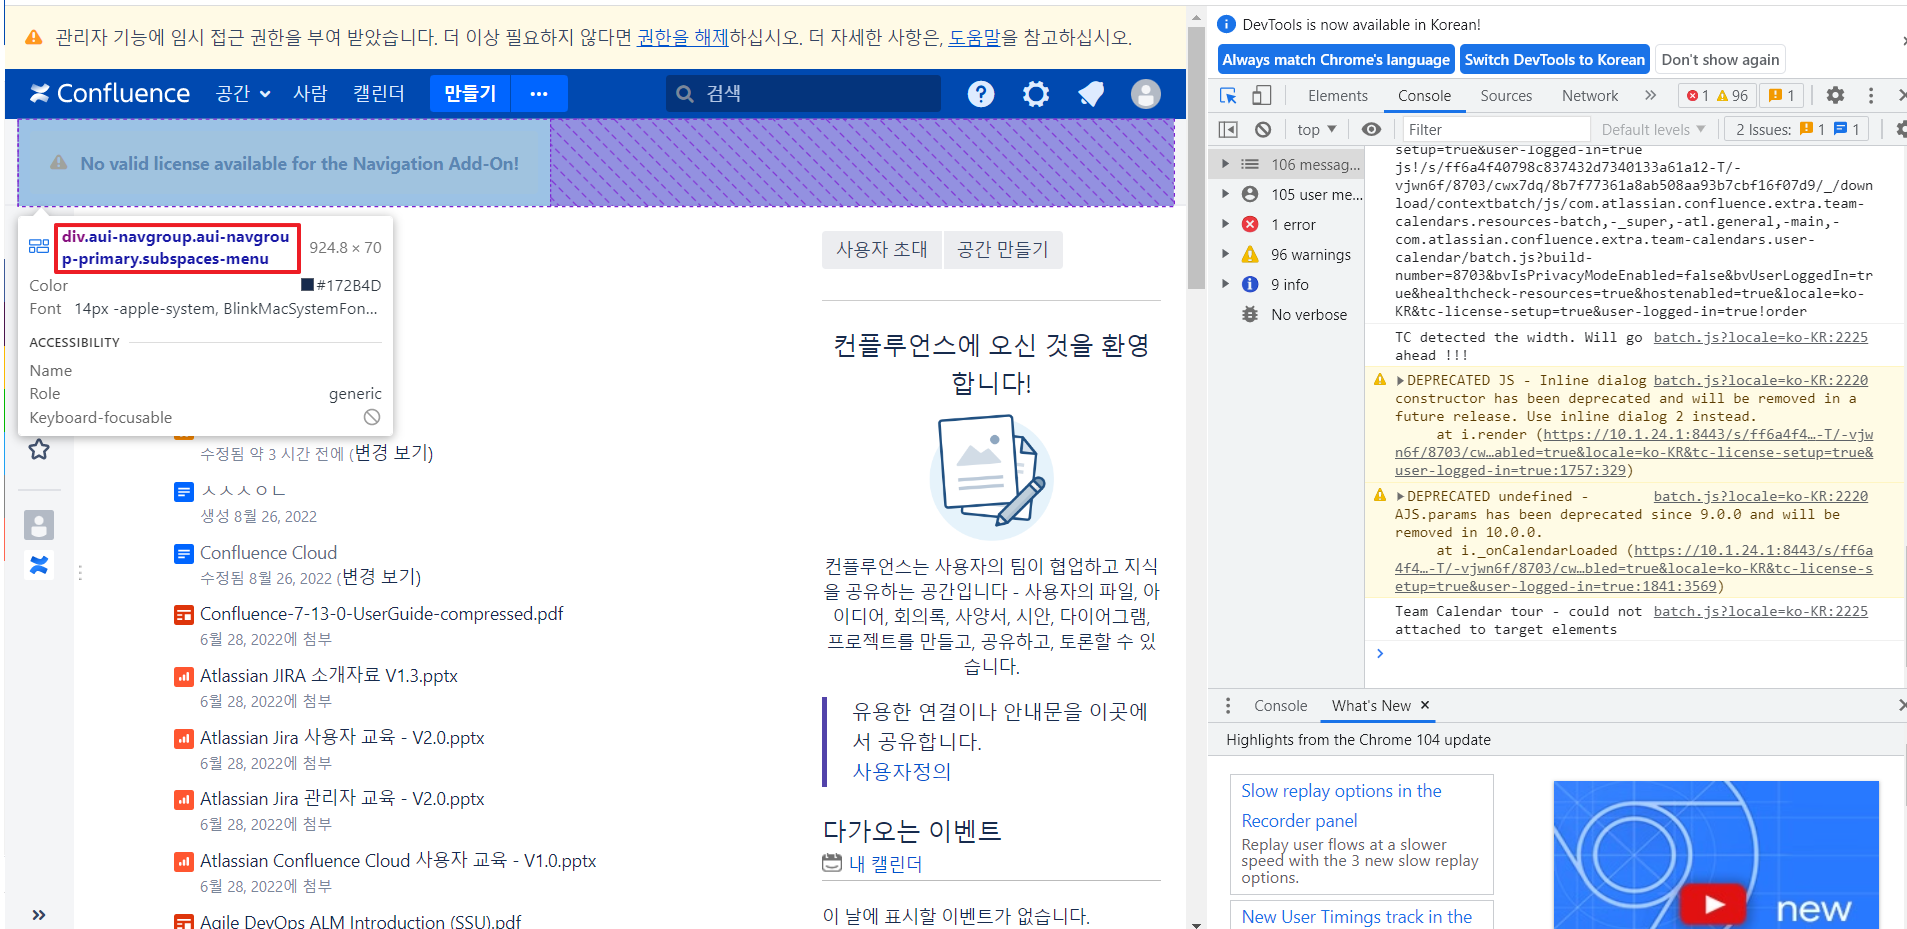
Task: Toggle the device toolbar icon in DevTools
Action: [x=1262, y=95]
